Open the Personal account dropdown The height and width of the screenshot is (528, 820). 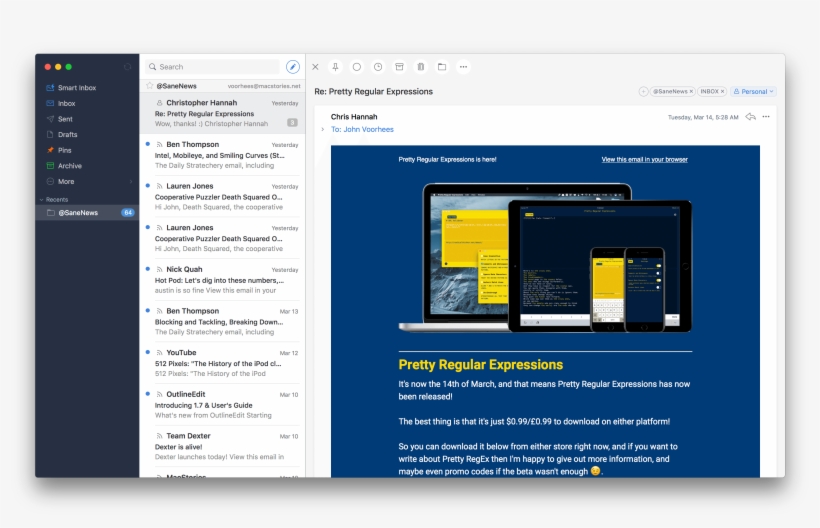[754, 91]
